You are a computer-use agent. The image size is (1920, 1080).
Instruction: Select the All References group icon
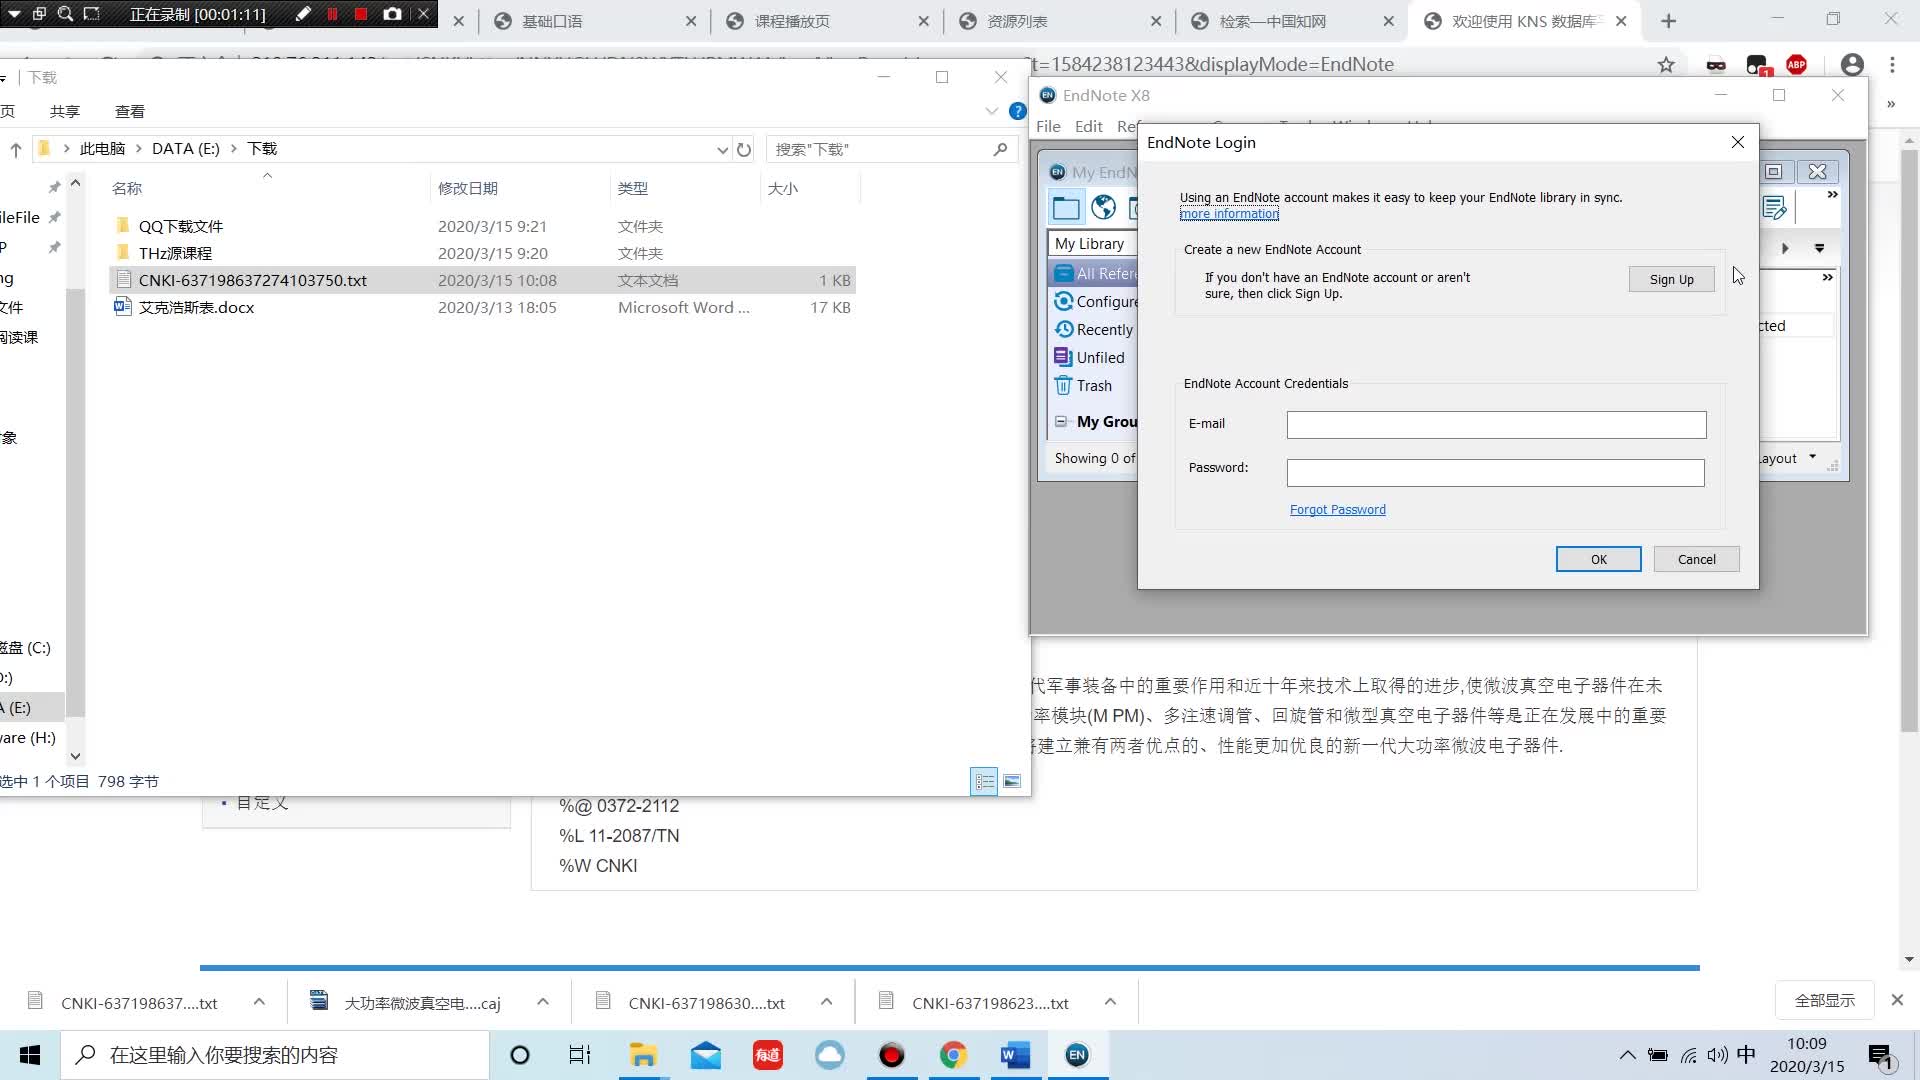(1064, 272)
